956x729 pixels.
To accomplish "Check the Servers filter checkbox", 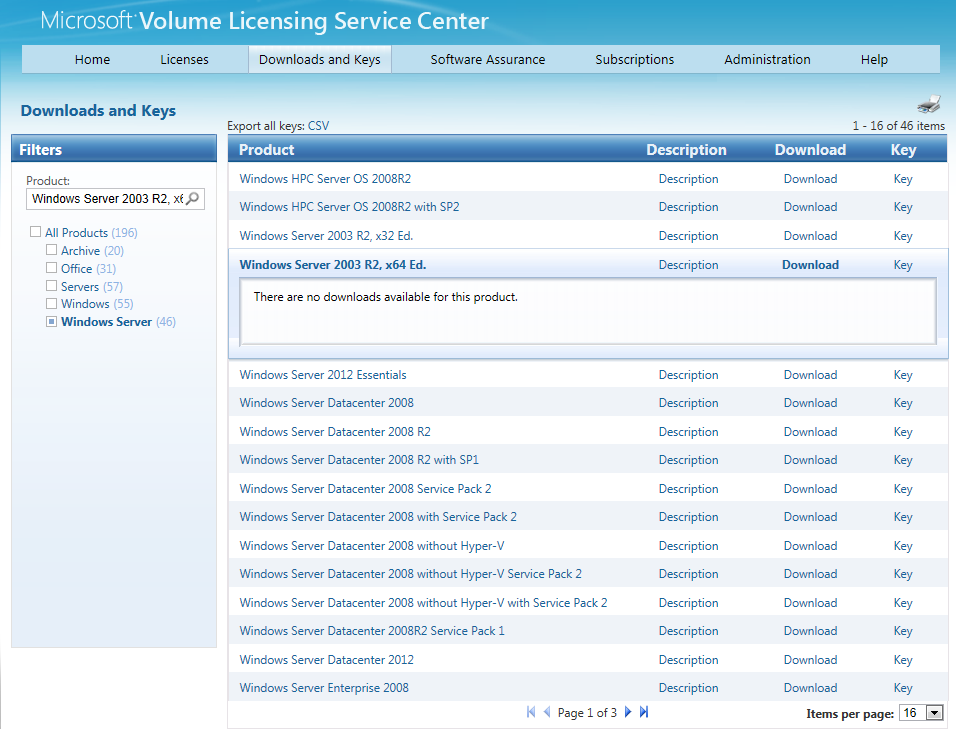I will [x=51, y=286].
